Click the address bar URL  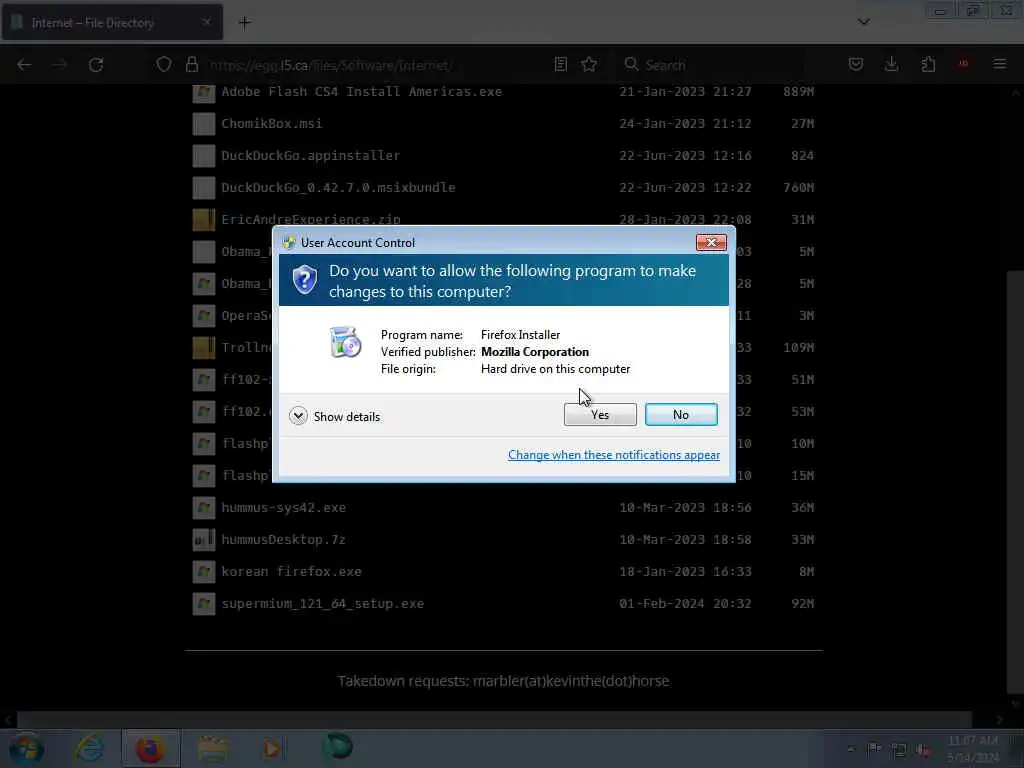click(330, 65)
